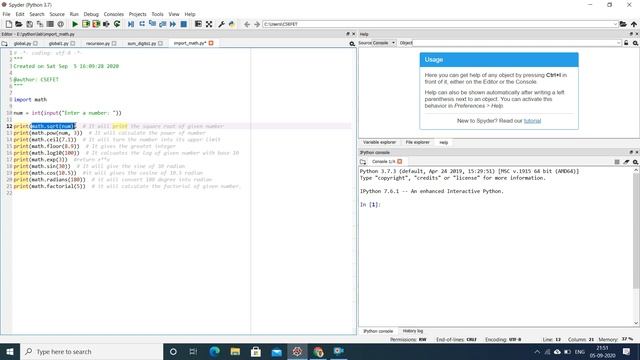The height and width of the screenshot is (360, 640).
Task: Switch to global.py editor tab
Action: 22,43
